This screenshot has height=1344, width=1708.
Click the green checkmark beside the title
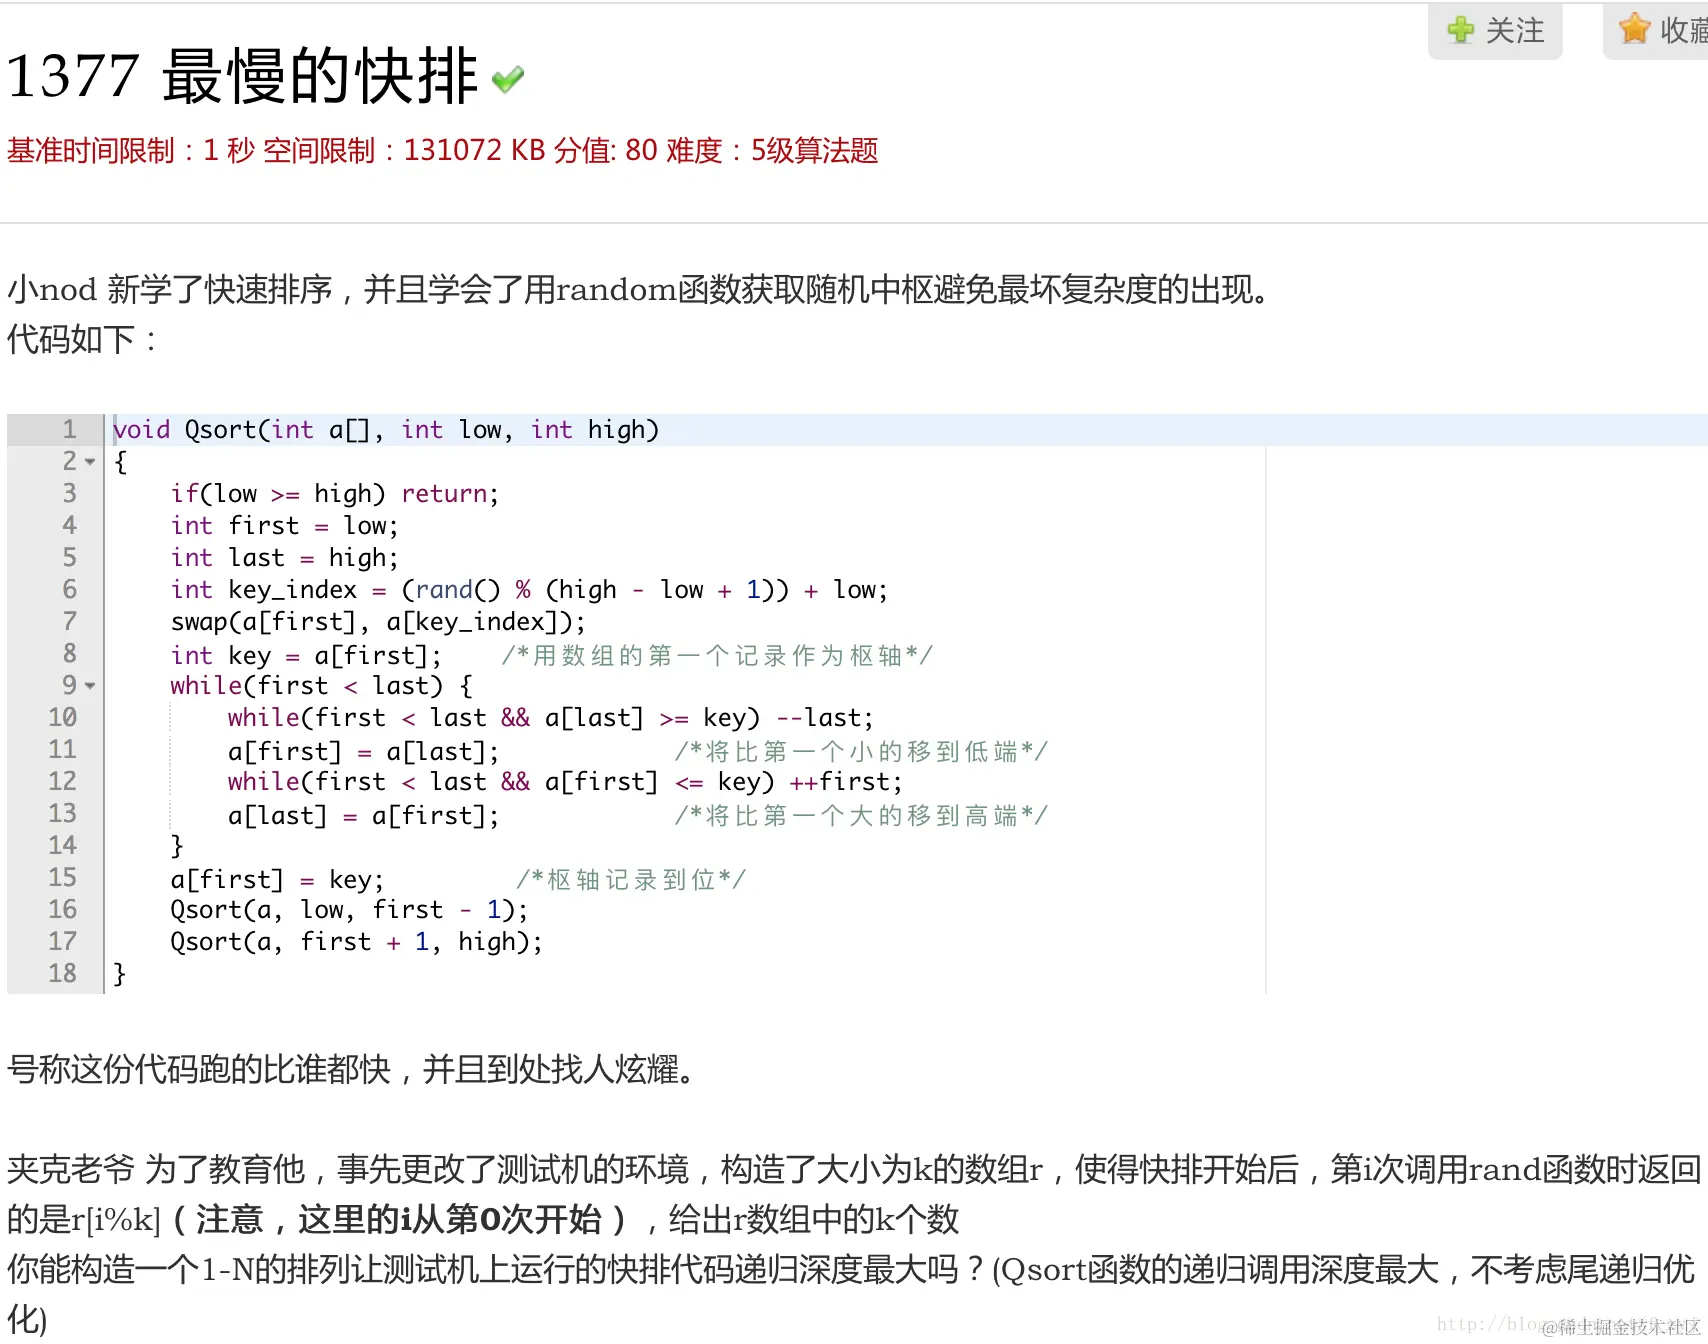(x=508, y=79)
